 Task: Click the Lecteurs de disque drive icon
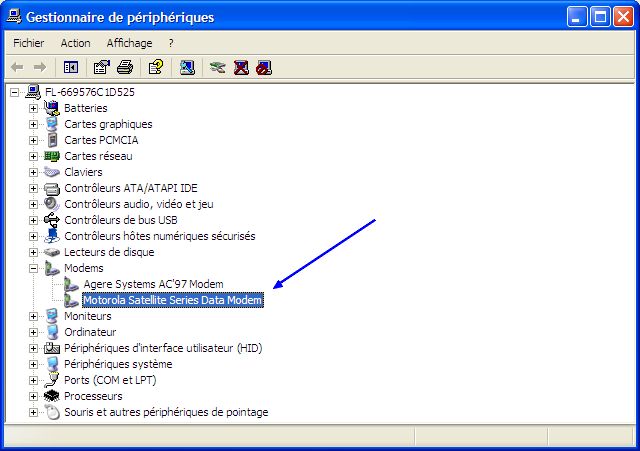pos(52,252)
